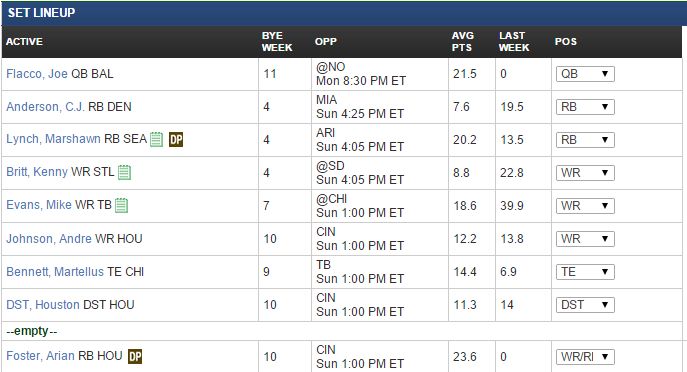Open Kenny Britt's WR position dropdown

pos(585,173)
